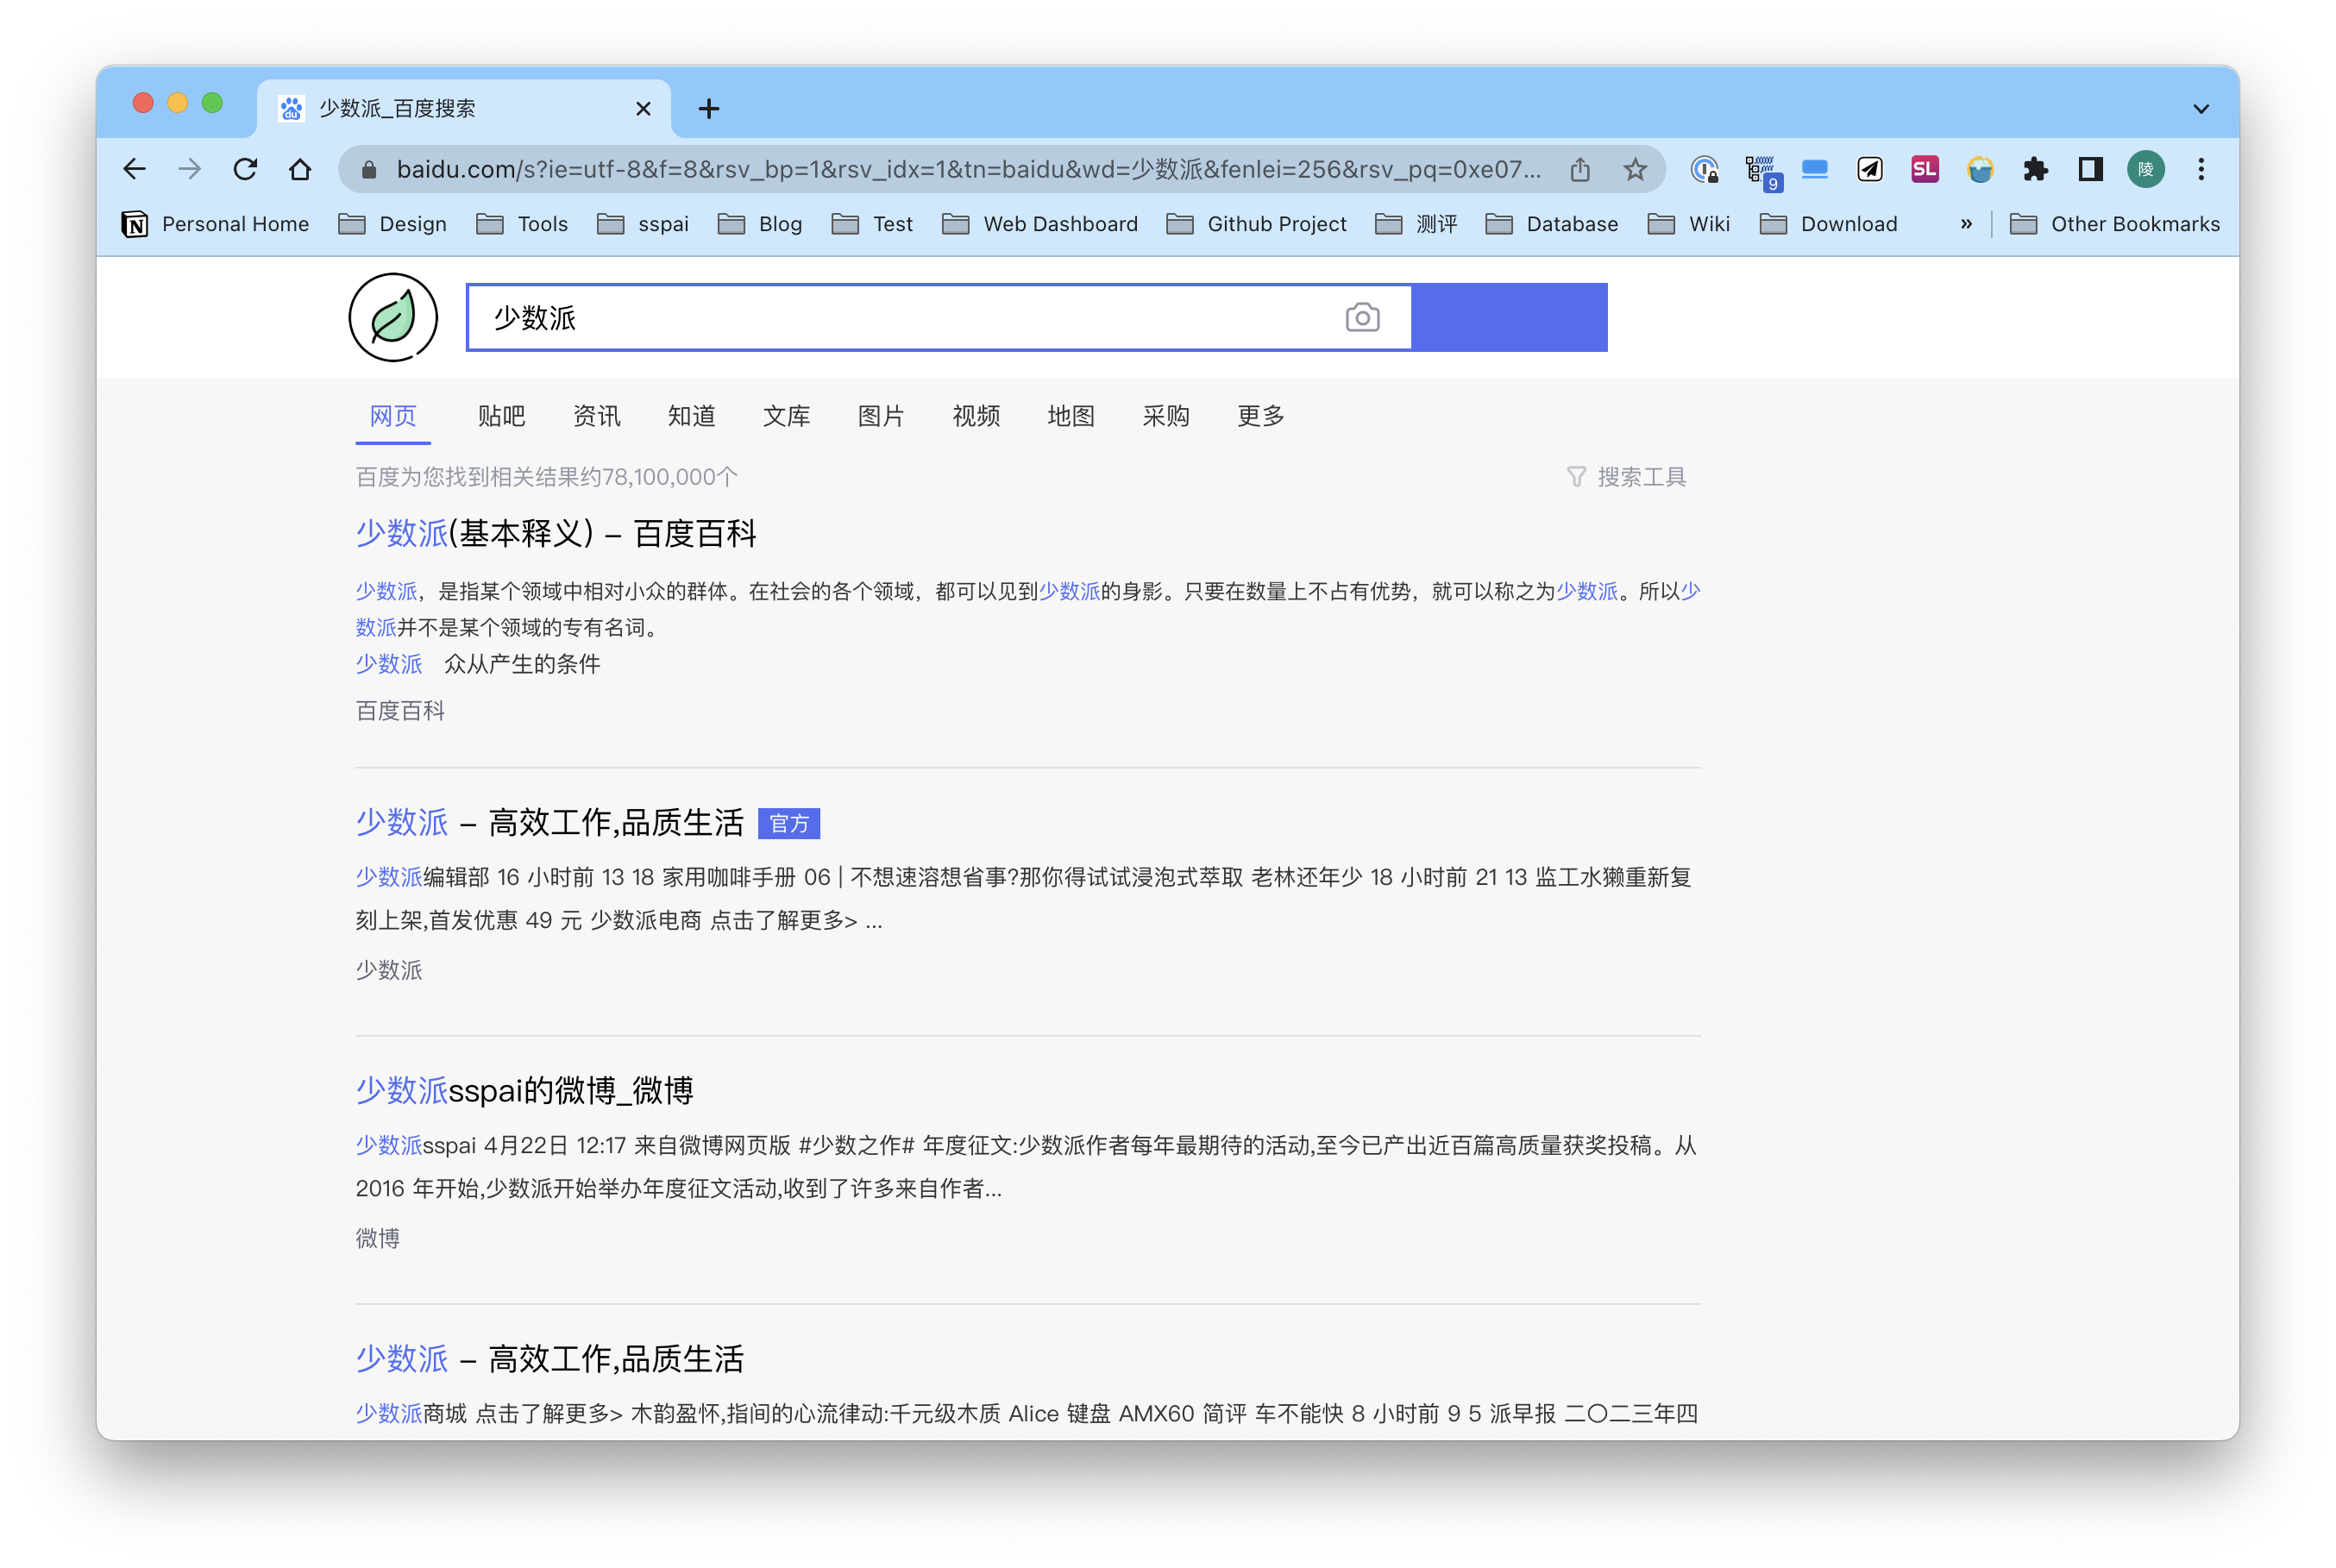Open 少数派sspai的微博 result link
This screenshot has height=1568, width=2336.
click(x=524, y=1090)
